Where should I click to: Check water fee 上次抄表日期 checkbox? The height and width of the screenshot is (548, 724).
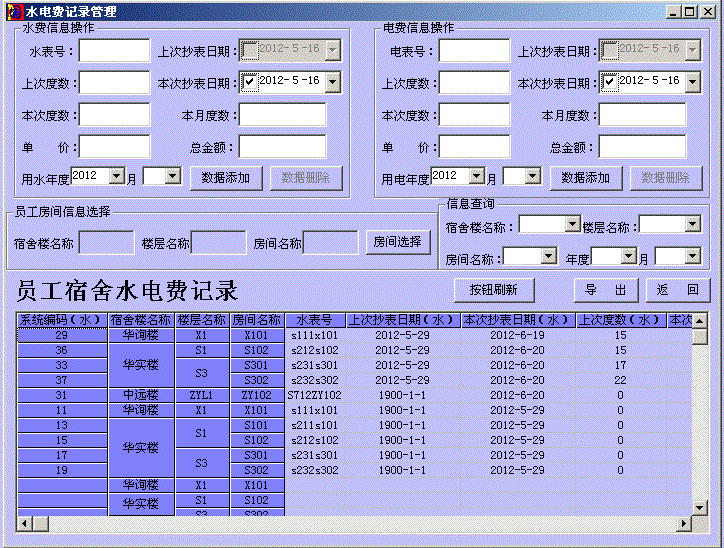(250, 49)
